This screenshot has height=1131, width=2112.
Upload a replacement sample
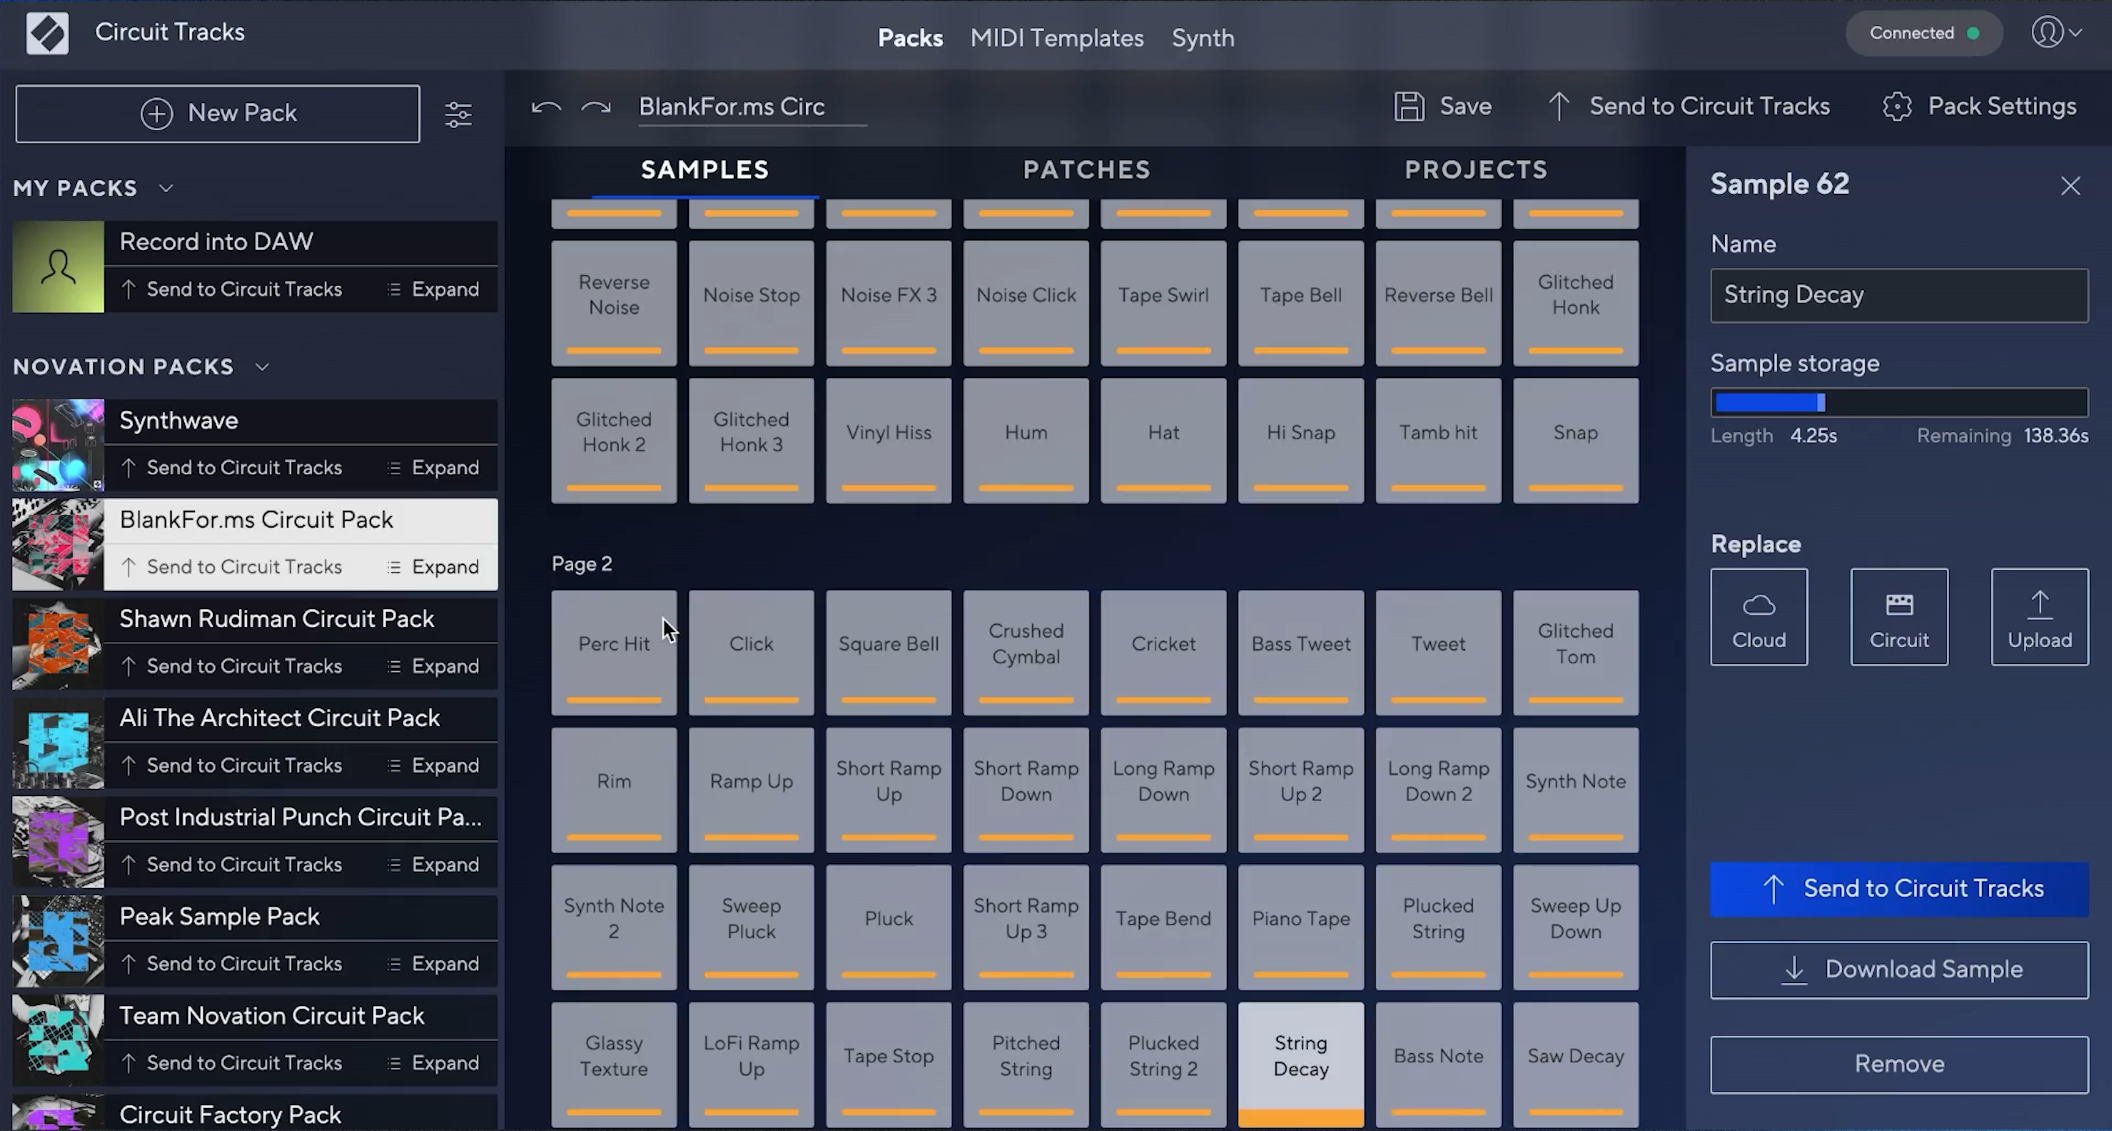click(2039, 617)
